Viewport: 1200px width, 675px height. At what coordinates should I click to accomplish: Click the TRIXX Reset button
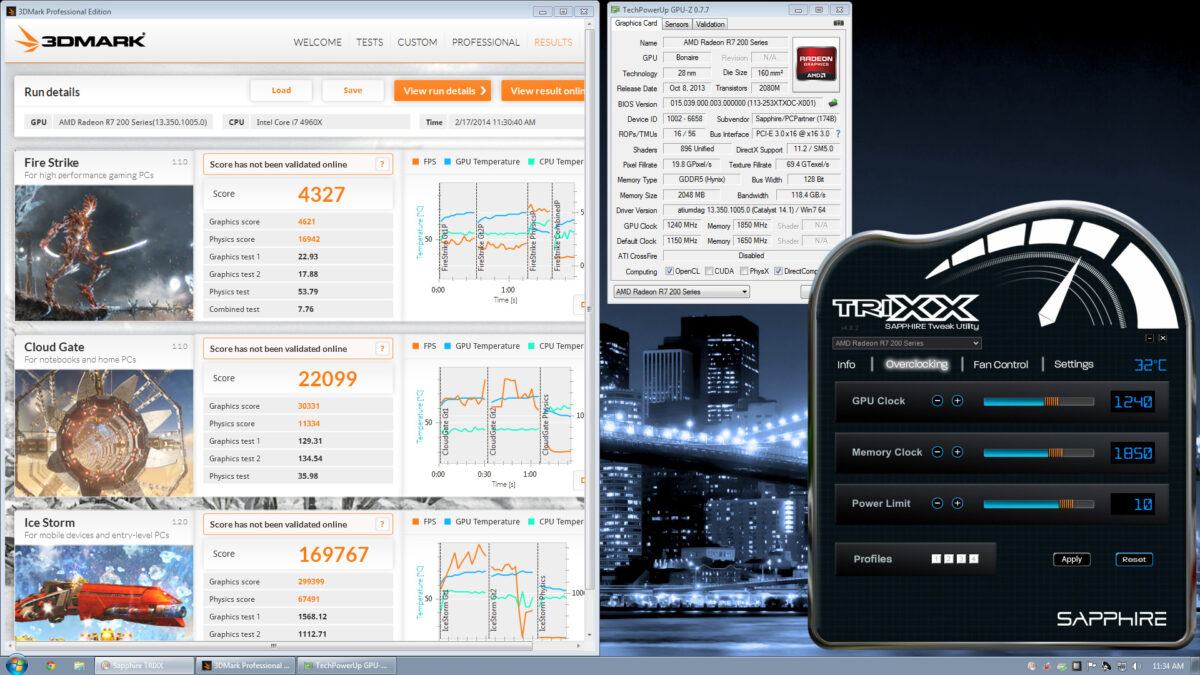[1134, 559]
